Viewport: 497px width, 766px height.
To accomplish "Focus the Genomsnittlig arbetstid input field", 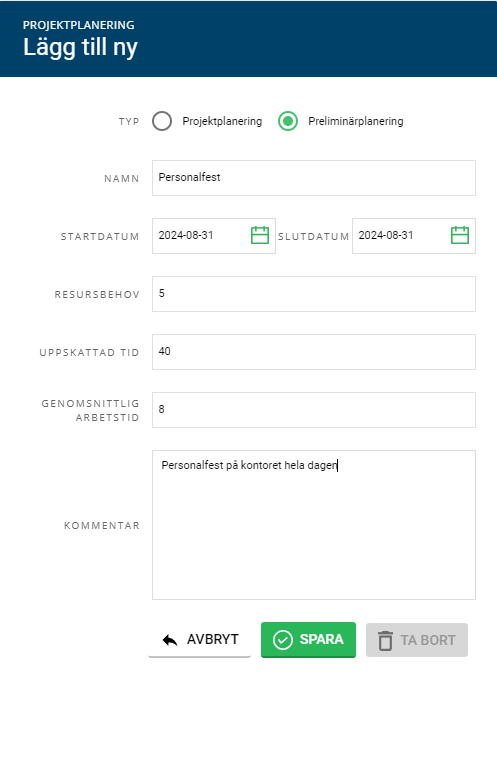I will point(314,410).
